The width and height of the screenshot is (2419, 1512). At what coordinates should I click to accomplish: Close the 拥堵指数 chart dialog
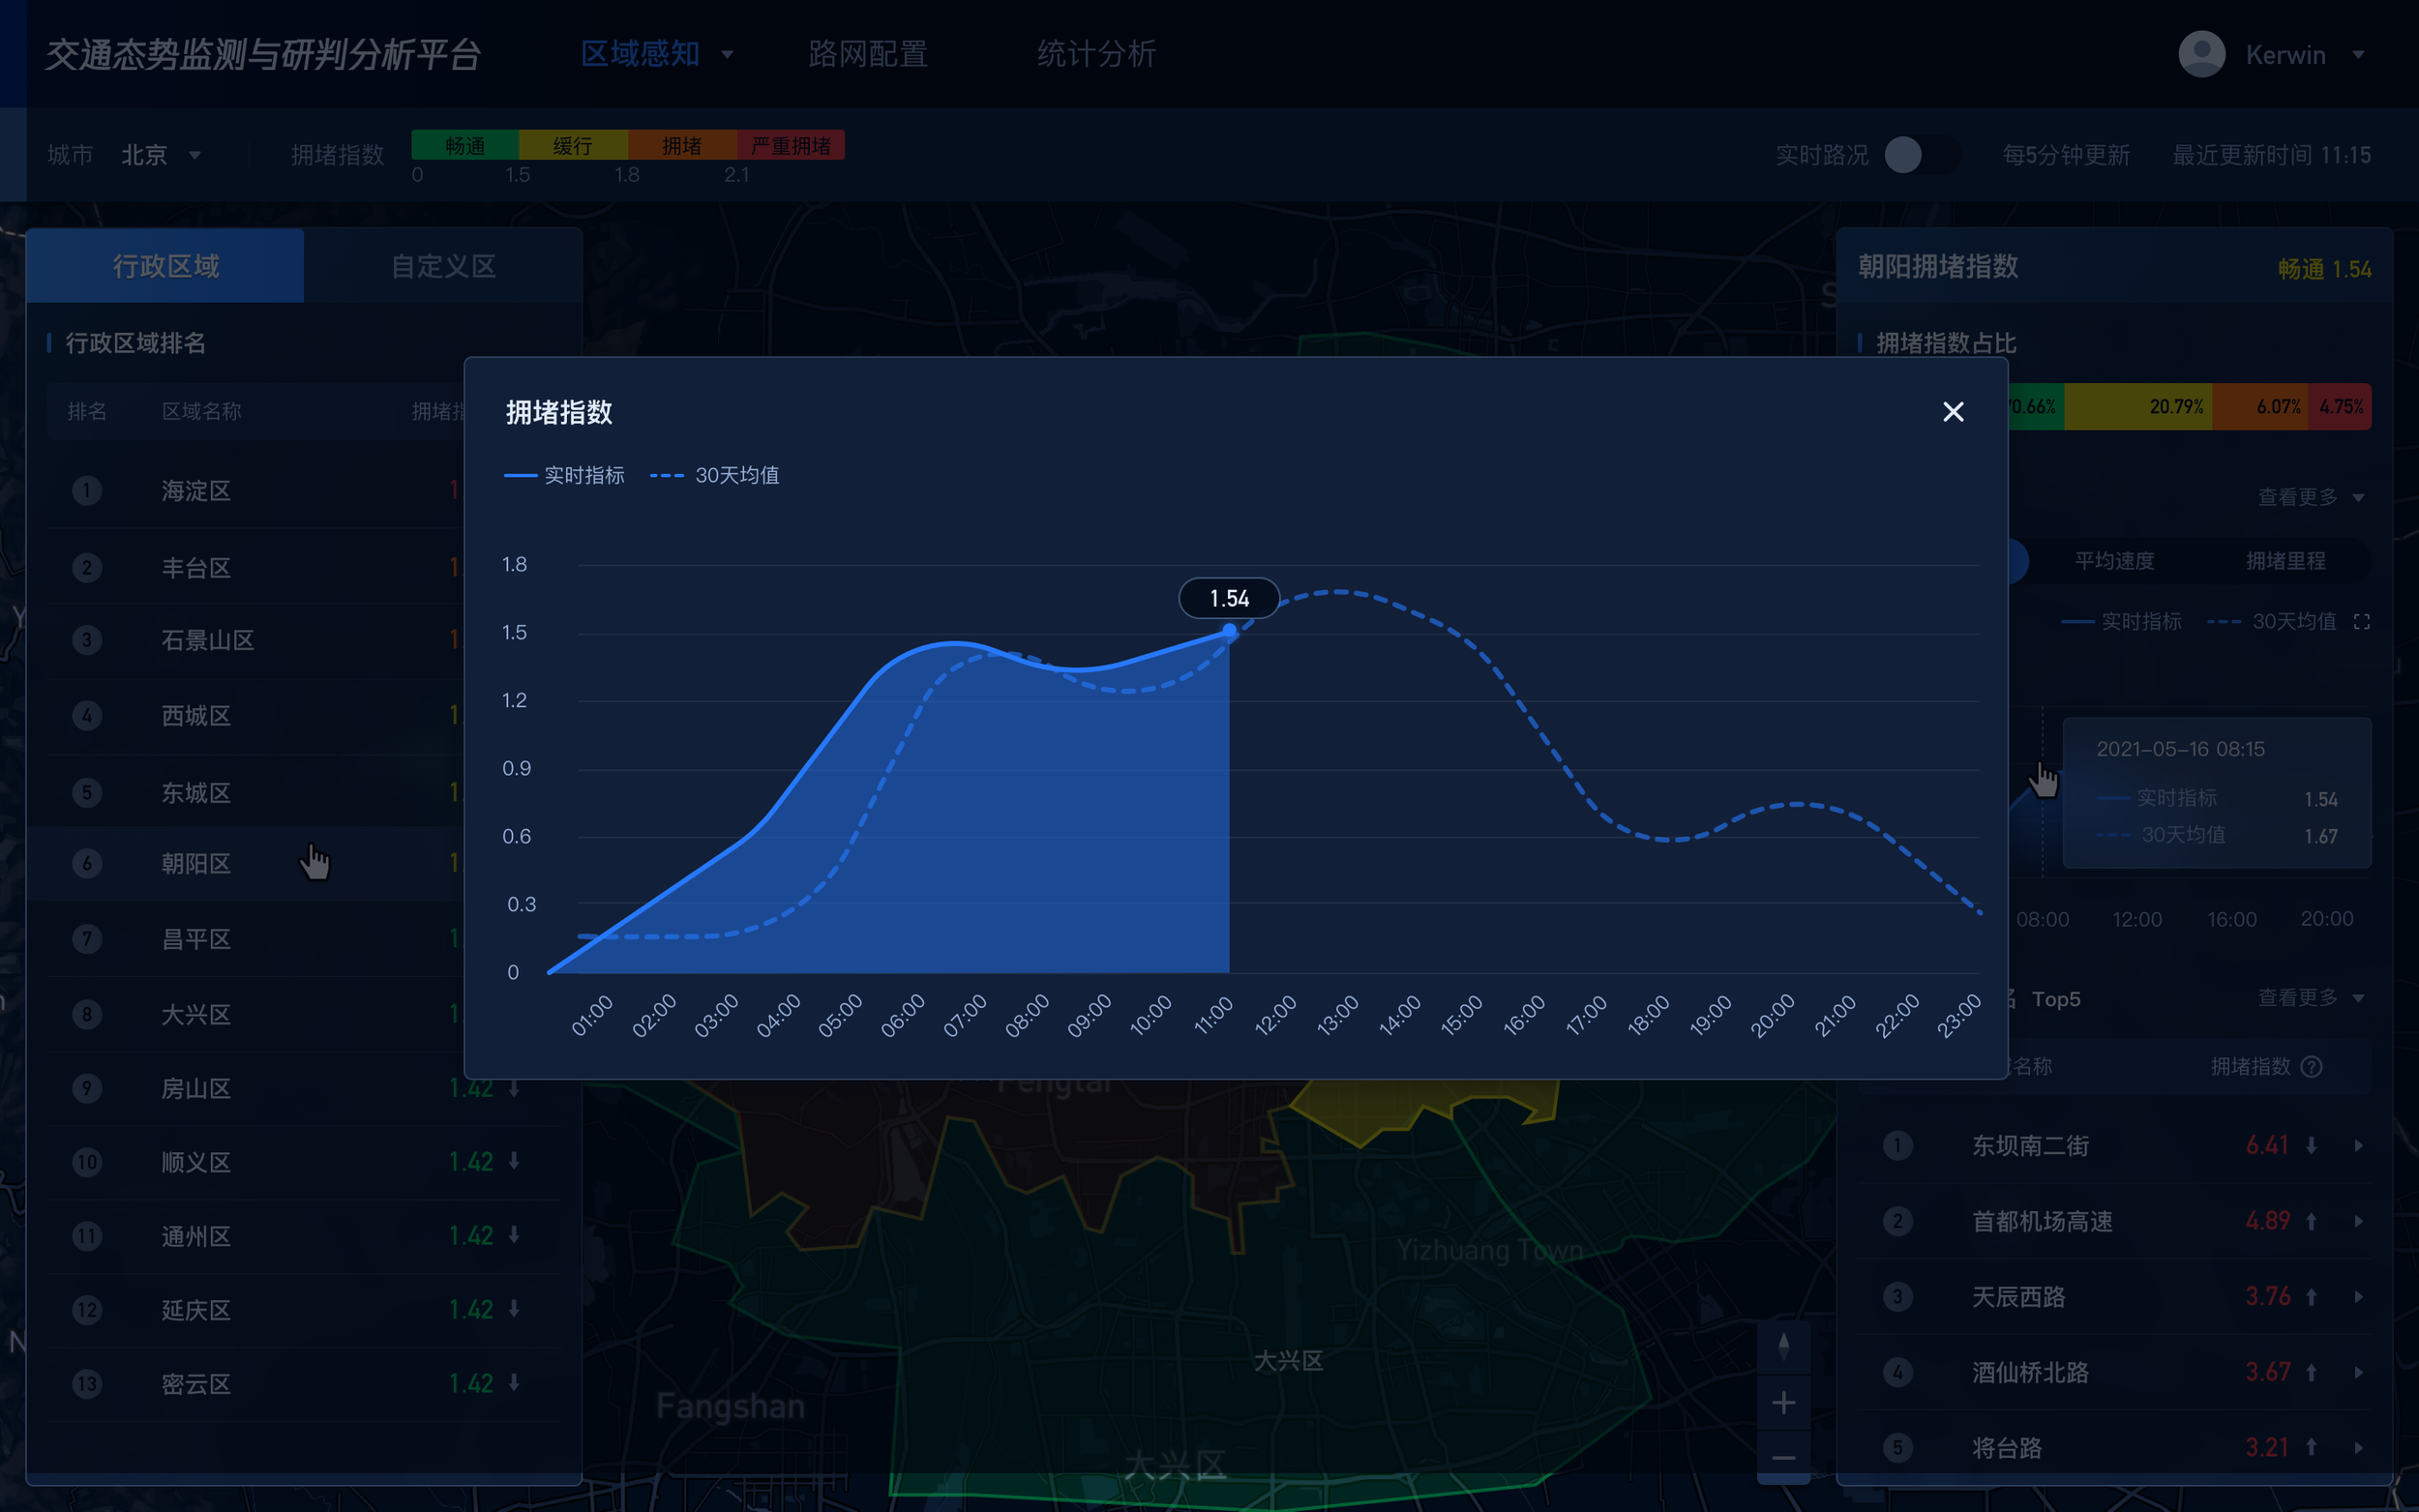click(1952, 412)
